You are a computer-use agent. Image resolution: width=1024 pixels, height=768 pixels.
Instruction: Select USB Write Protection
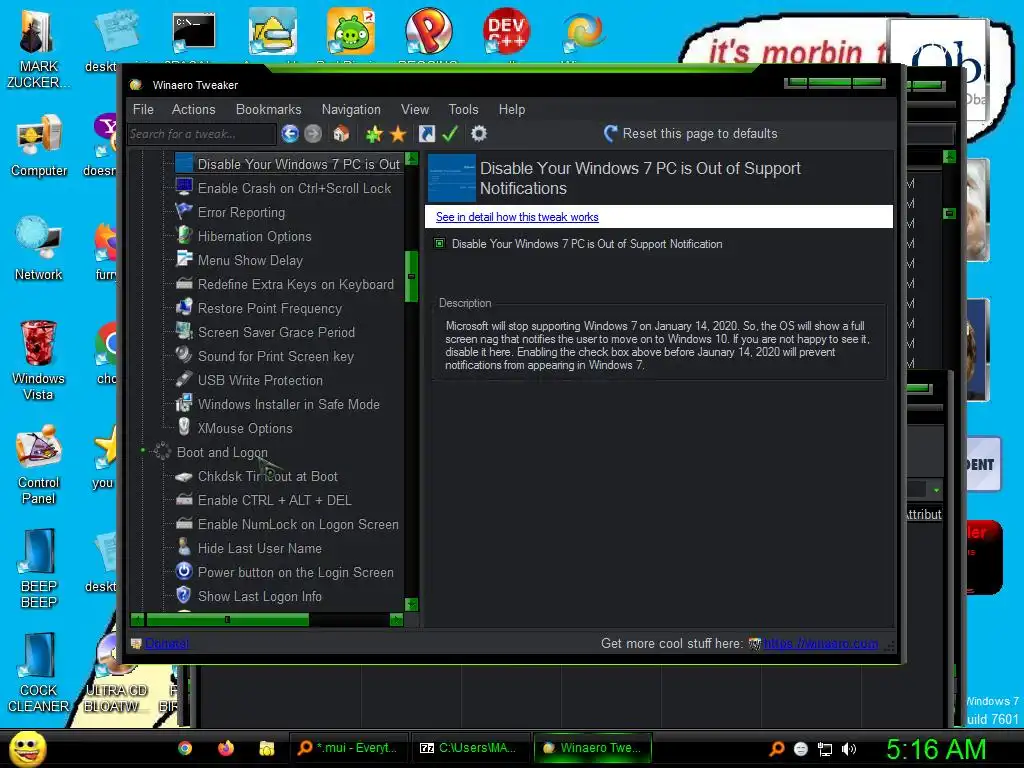click(x=260, y=380)
